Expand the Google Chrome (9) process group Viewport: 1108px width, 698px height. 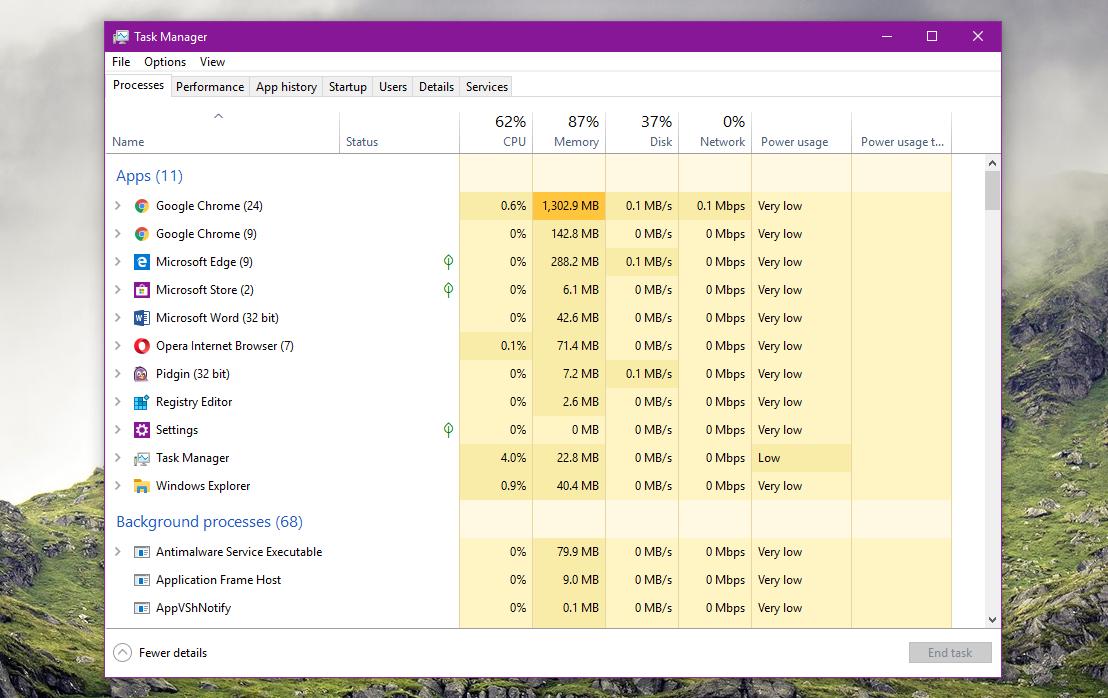click(x=118, y=233)
